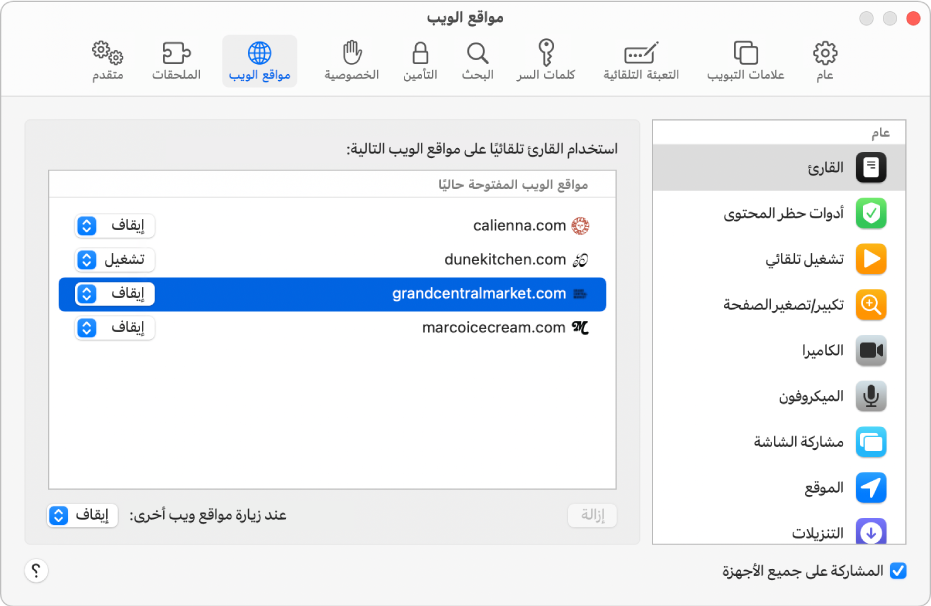Select the calienna.com row

click(332, 226)
